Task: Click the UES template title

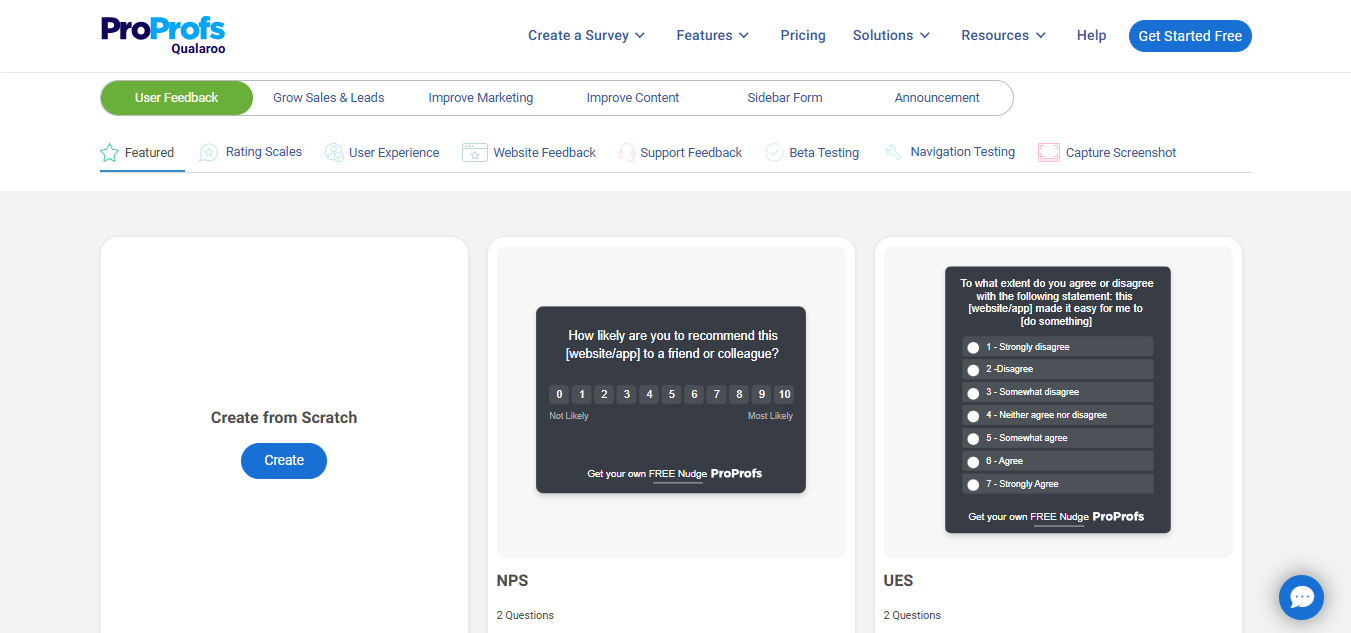Action: pyautogui.click(x=899, y=581)
